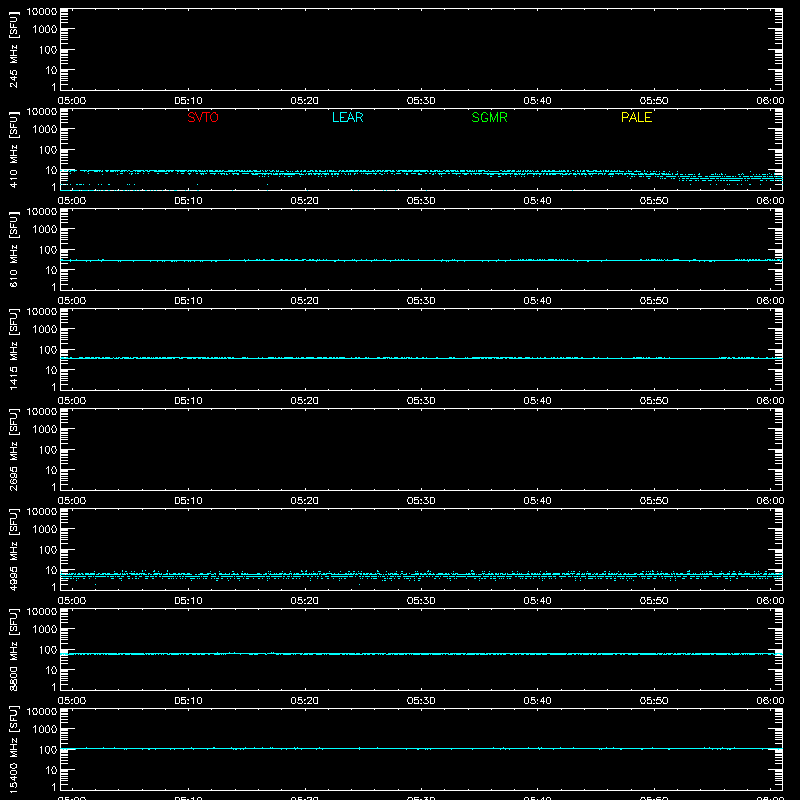Image resolution: width=800 pixels, height=800 pixels.
Task: Select the 1415 MHz [SFU] axis title
Action: [13, 349]
